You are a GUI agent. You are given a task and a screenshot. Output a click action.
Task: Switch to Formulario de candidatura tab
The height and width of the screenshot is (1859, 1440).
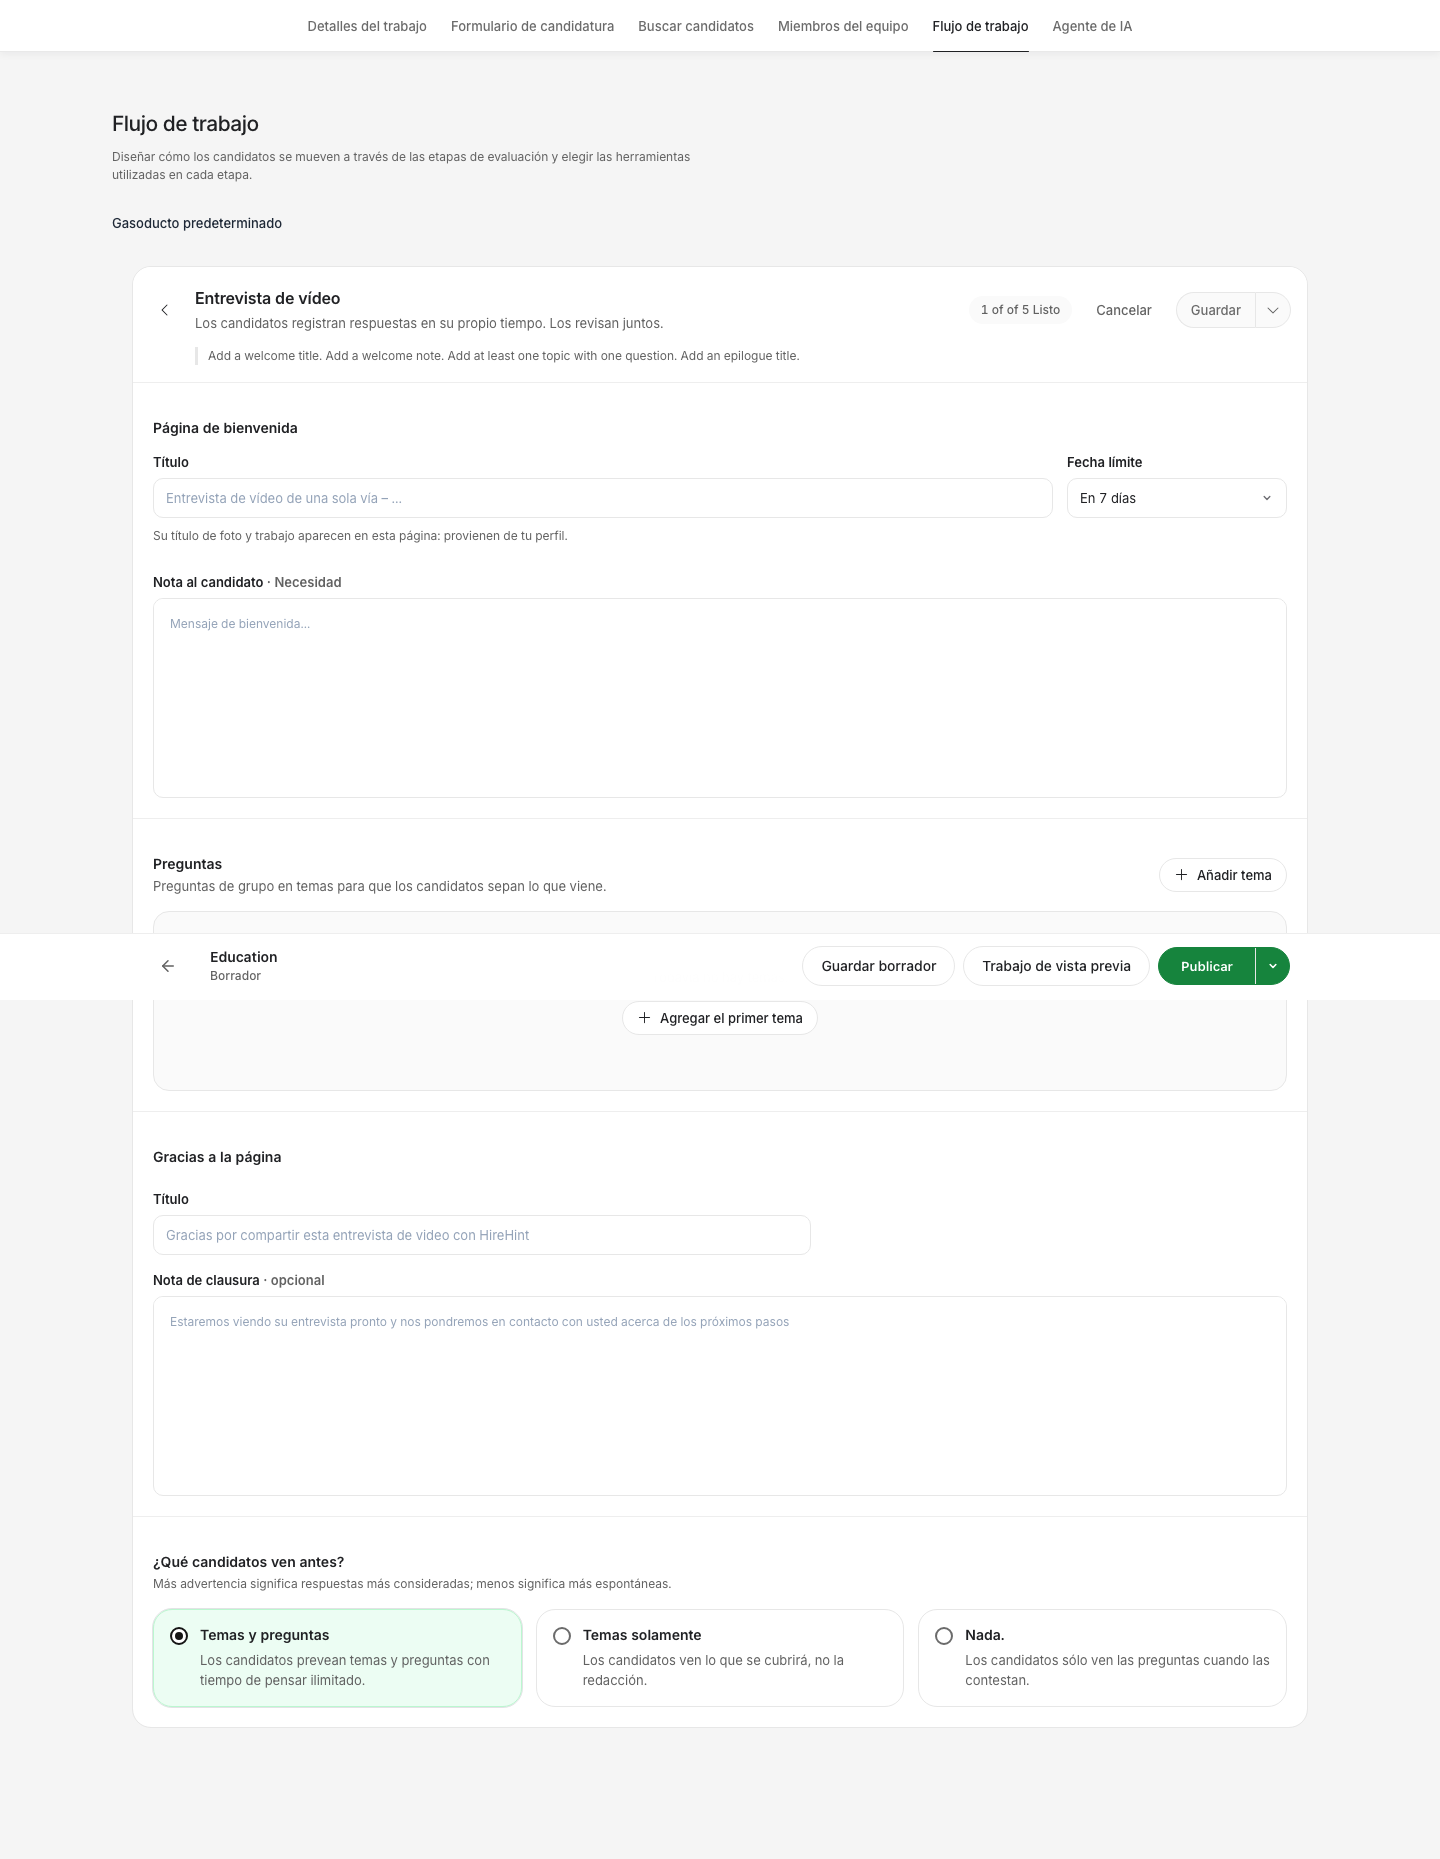point(532,26)
